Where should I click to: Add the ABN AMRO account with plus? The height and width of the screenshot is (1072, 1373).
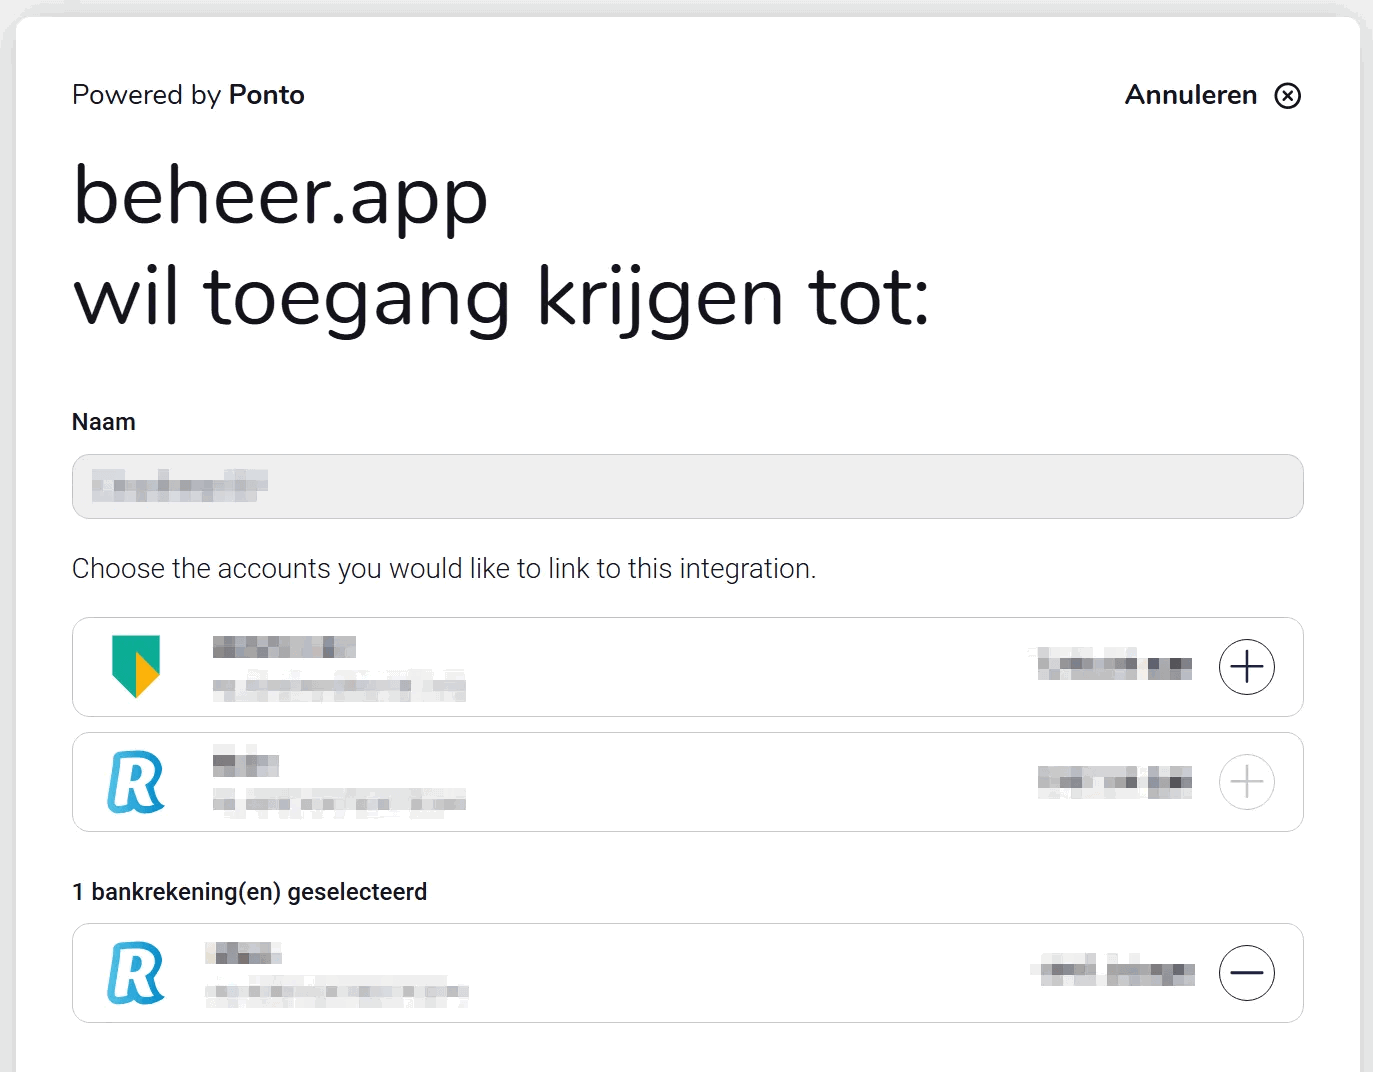coord(1246,667)
